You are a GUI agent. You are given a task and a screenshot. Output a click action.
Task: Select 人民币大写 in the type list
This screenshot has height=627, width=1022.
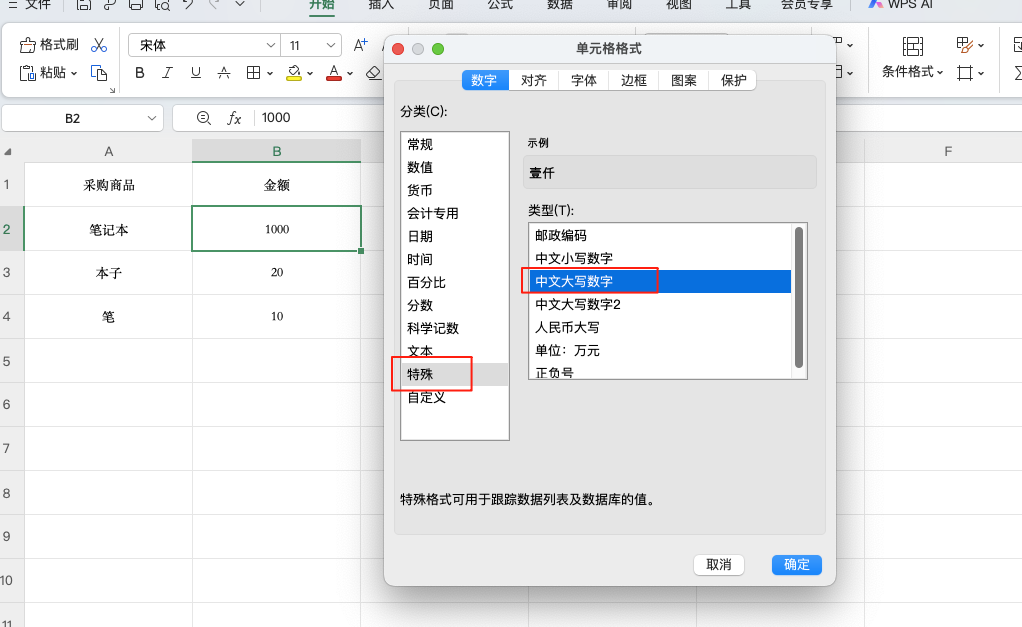(x=567, y=327)
